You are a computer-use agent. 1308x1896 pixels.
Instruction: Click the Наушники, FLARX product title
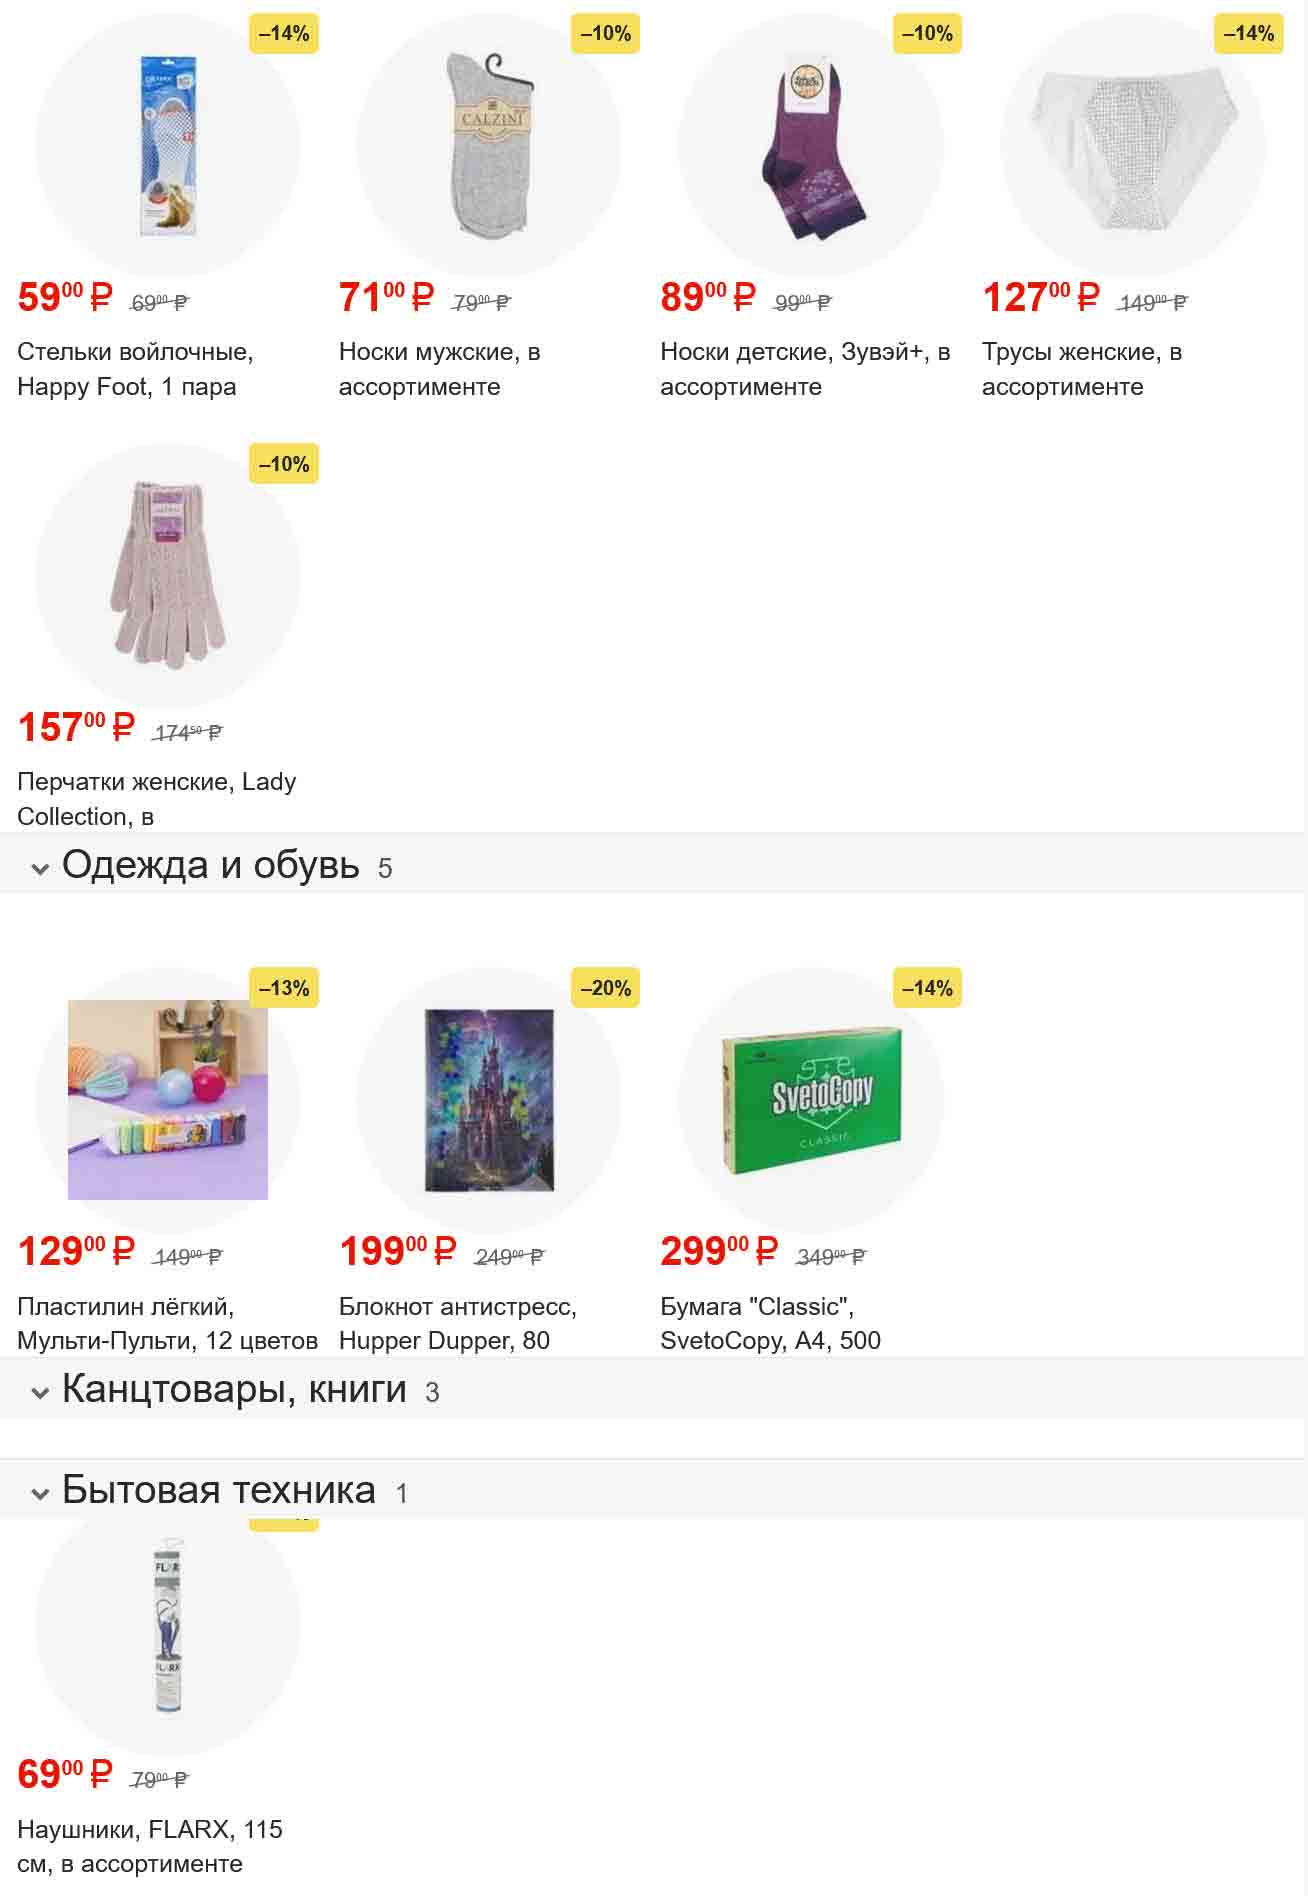coord(150,1846)
